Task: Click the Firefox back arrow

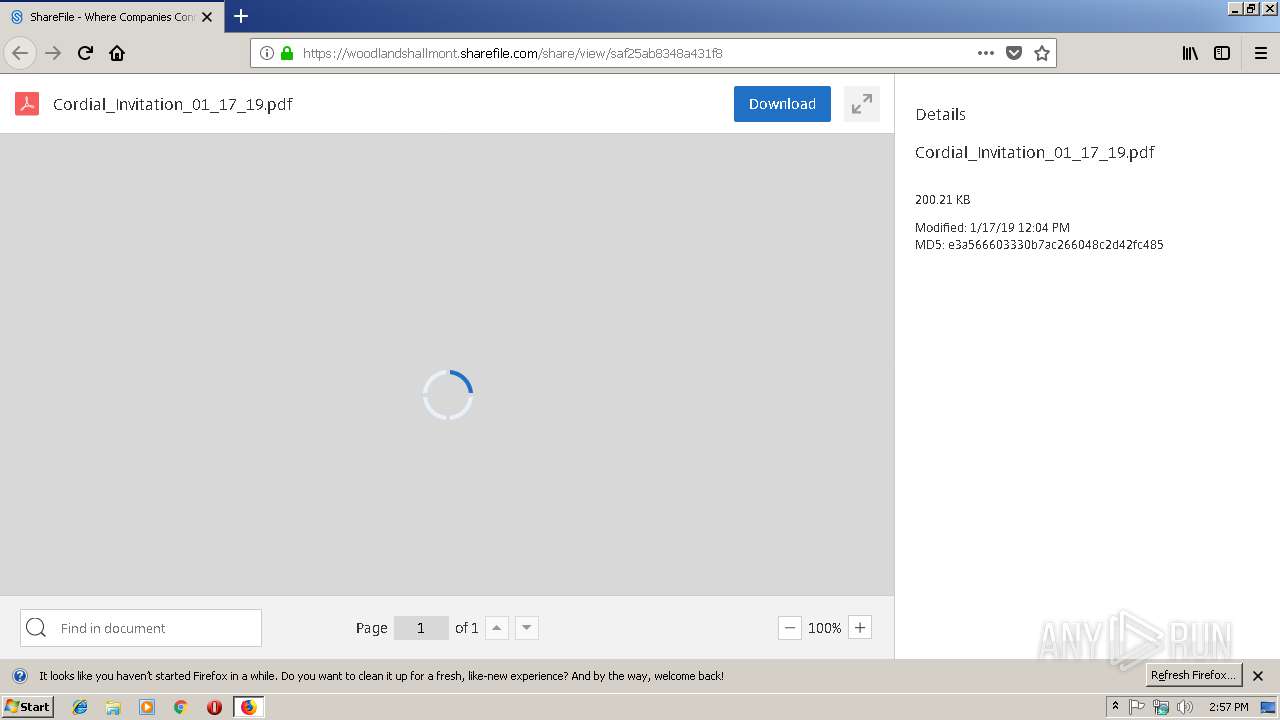Action: (x=20, y=53)
